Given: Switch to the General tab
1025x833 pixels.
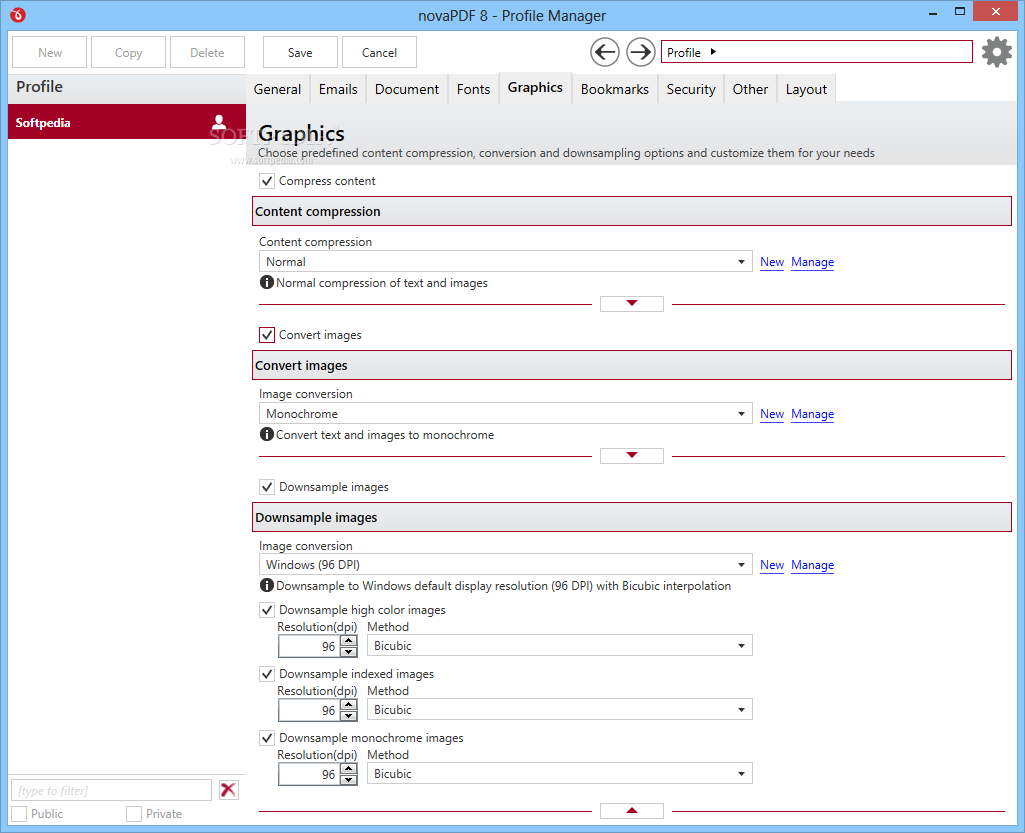Looking at the screenshot, I should (277, 89).
